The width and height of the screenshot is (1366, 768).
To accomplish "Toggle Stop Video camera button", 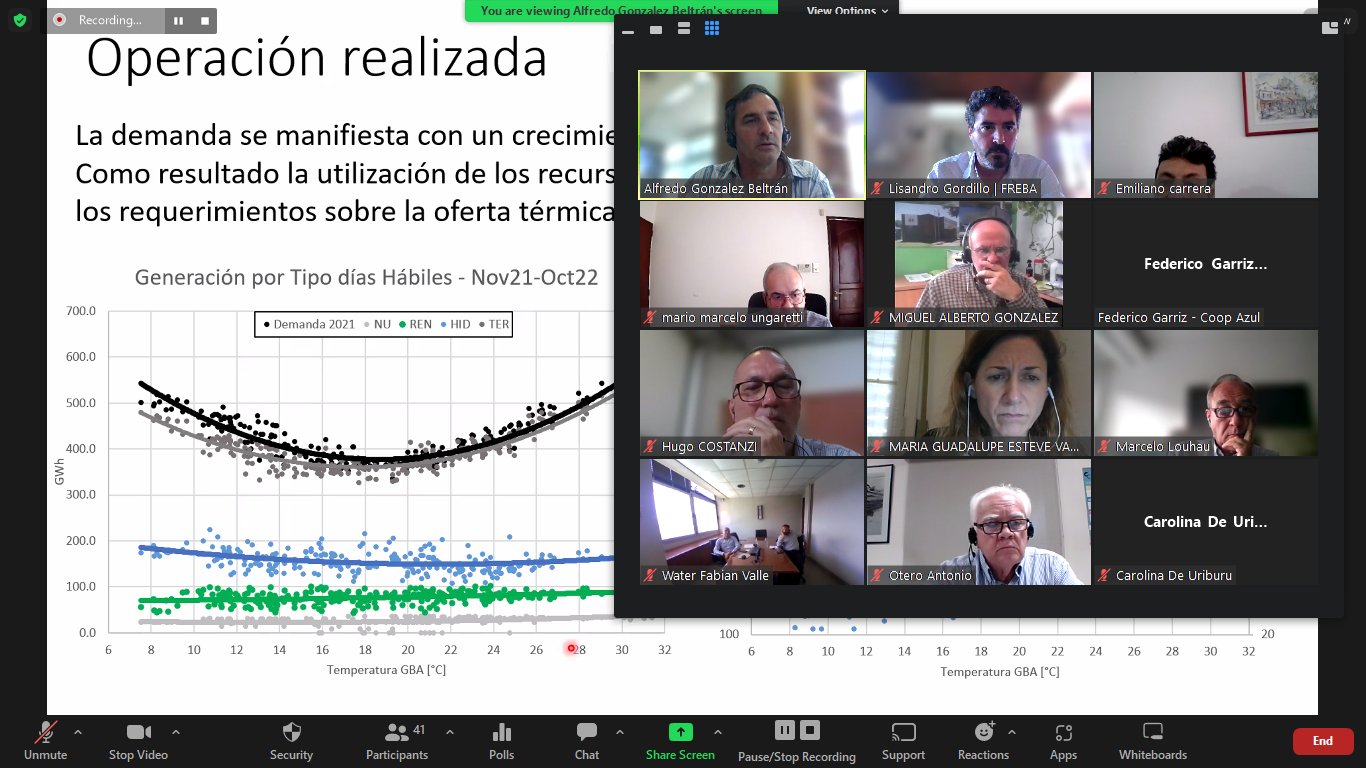I will pos(138,740).
